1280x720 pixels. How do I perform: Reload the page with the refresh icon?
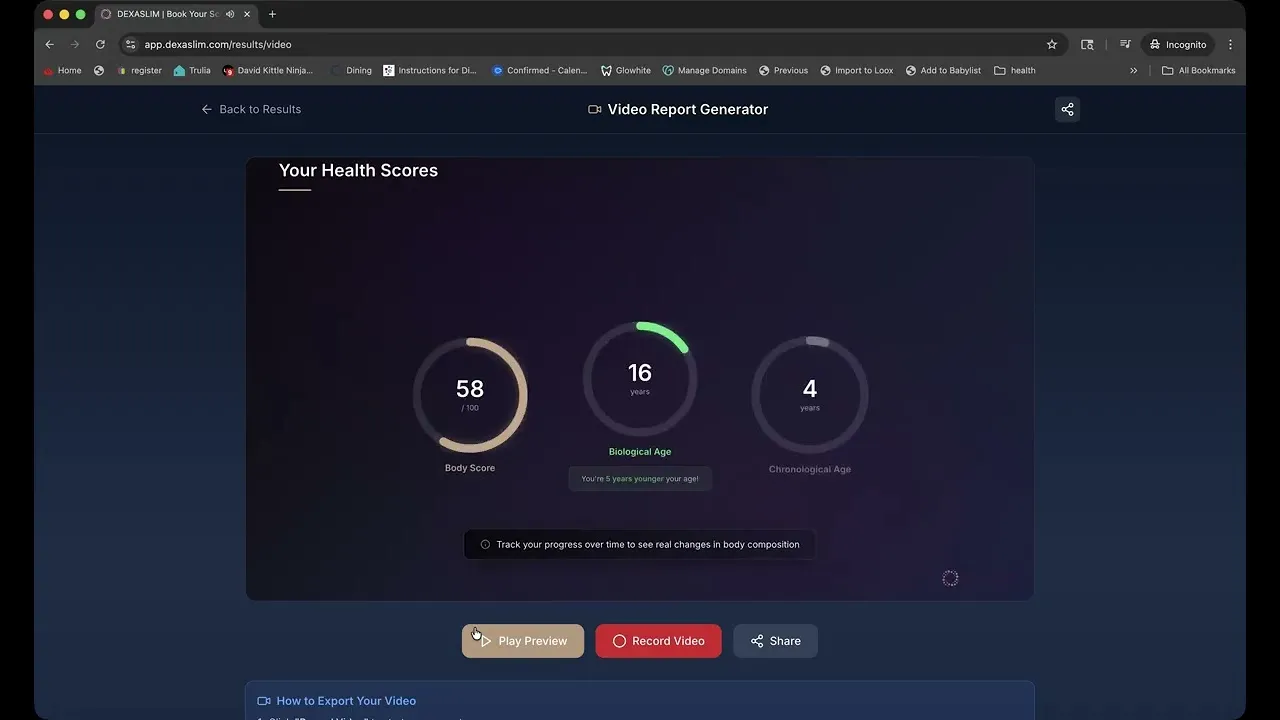point(100,44)
